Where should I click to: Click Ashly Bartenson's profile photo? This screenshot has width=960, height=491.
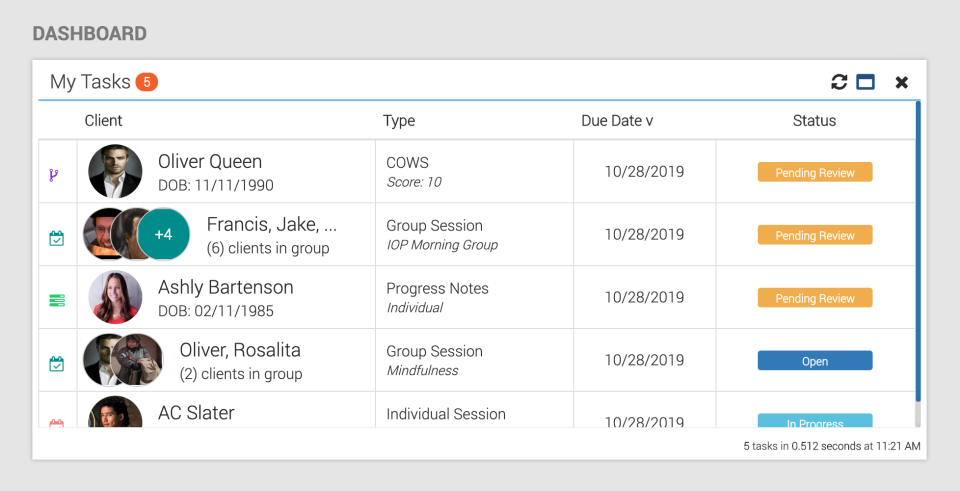[115, 297]
